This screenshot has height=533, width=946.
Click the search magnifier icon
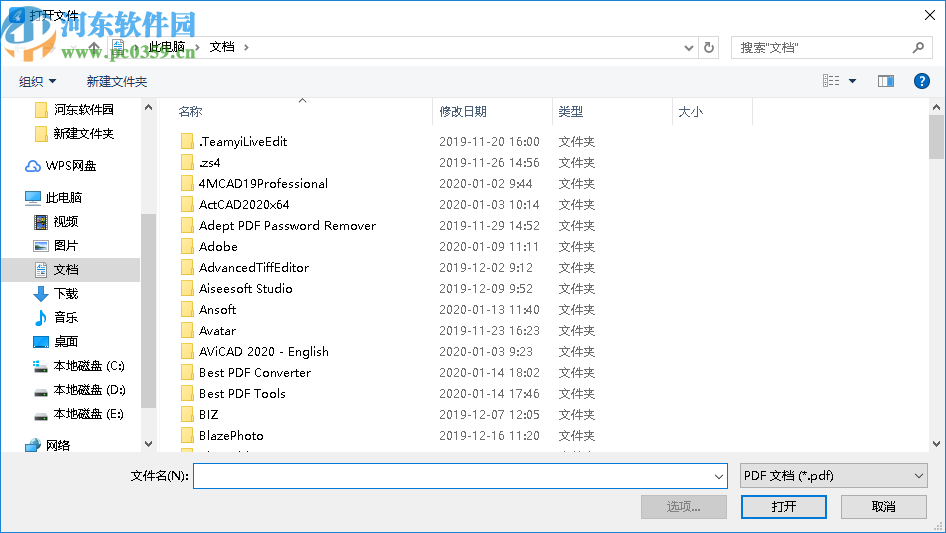click(x=918, y=47)
